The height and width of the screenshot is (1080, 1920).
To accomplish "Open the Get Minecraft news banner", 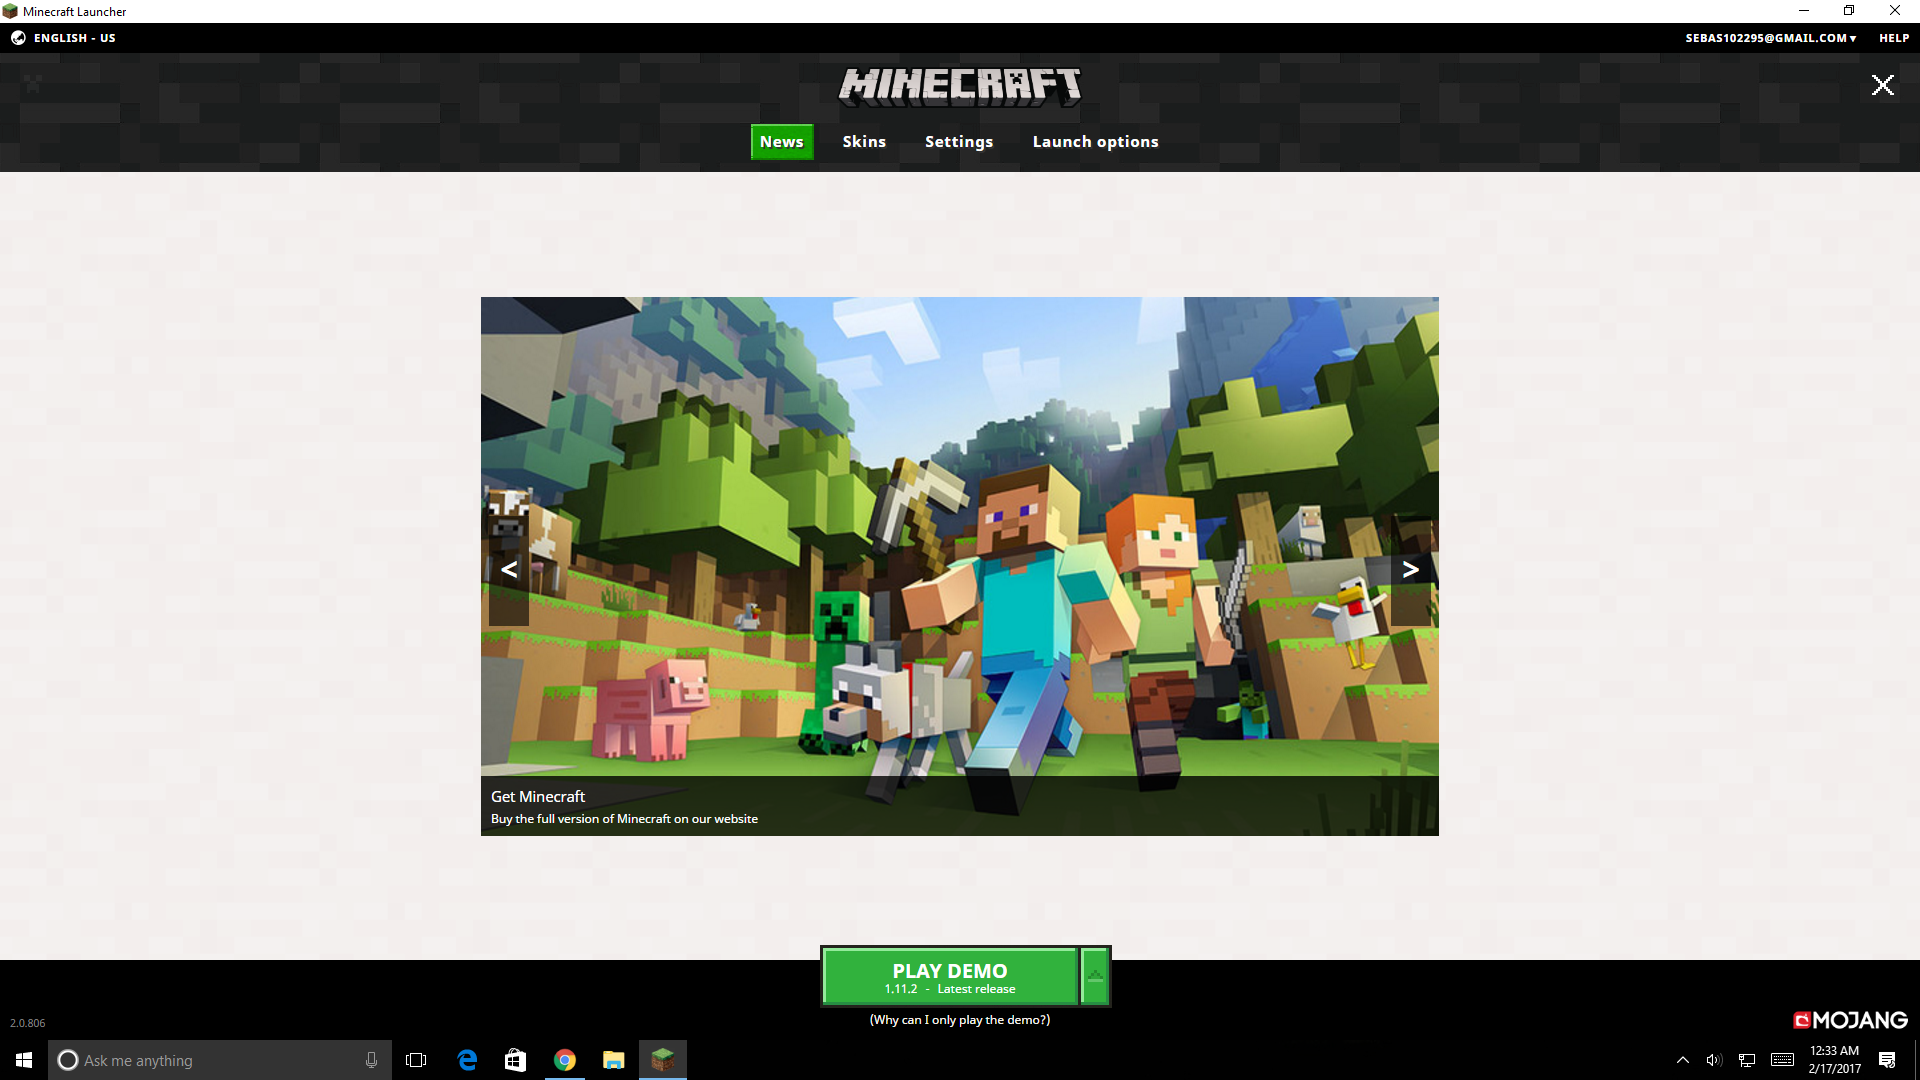I will click(960, 566).
